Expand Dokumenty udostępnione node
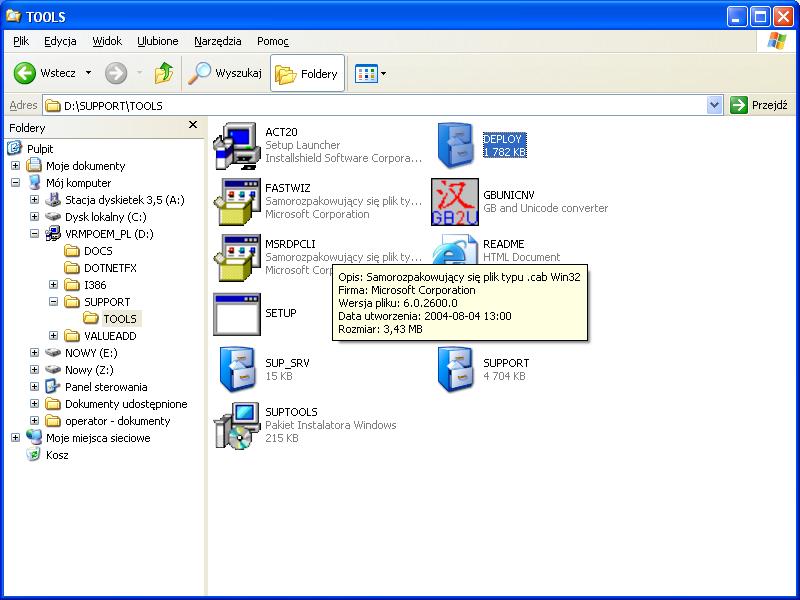This screenshot has height=600, width=800. pos(34,404)
